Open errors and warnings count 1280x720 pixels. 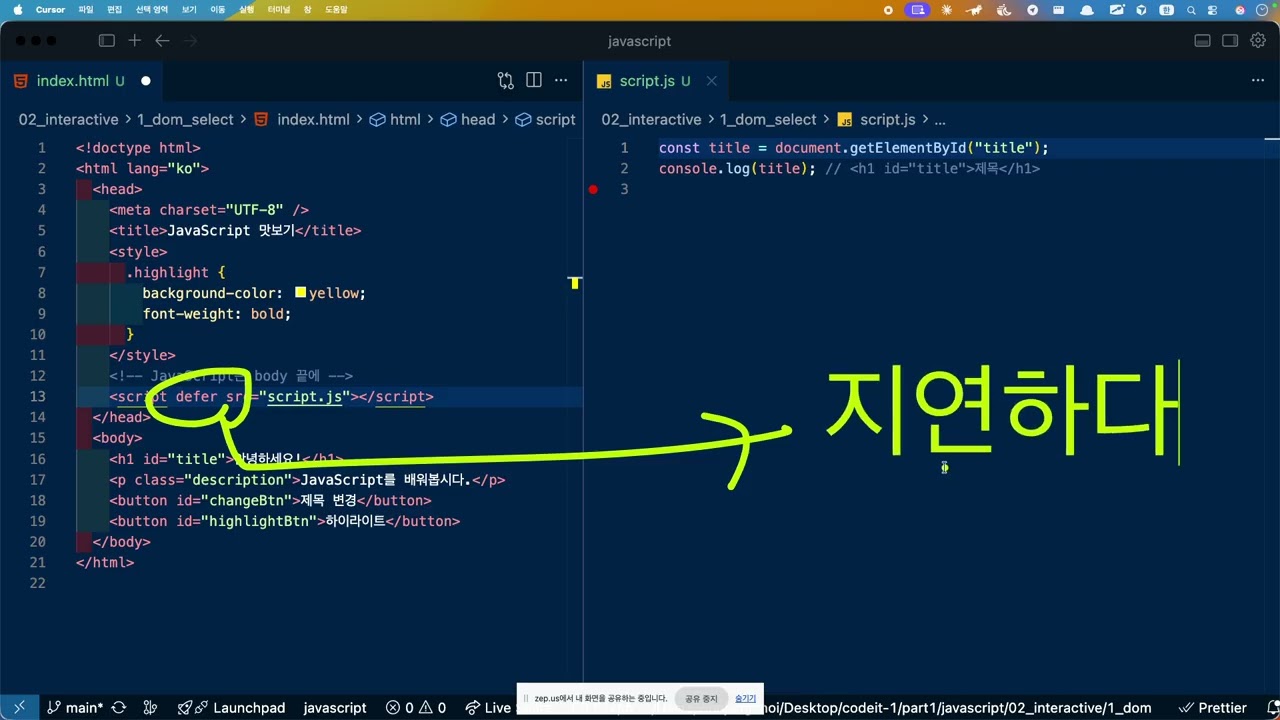click(416, 707)
